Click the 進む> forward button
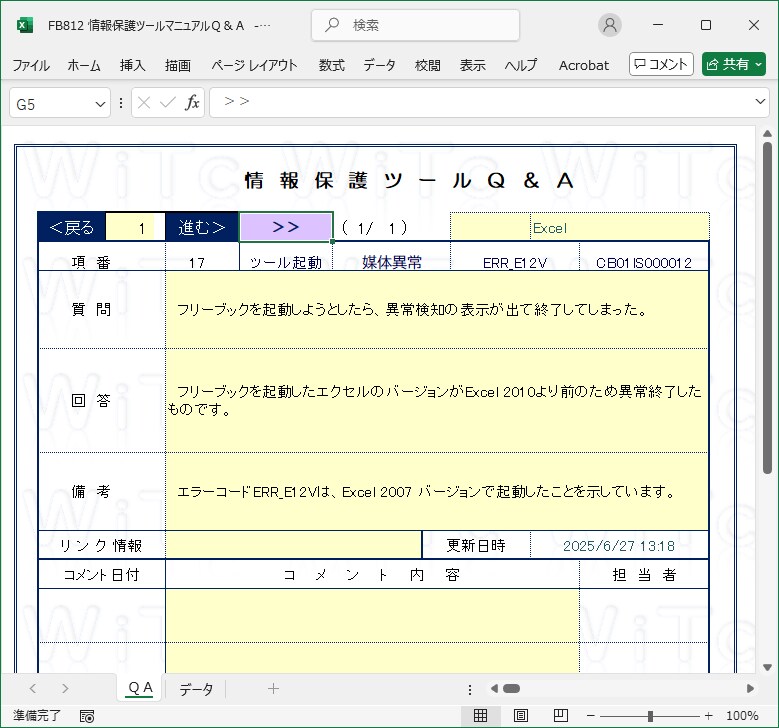Viewport: 779px width, 728px height. (x=202, y=228)
